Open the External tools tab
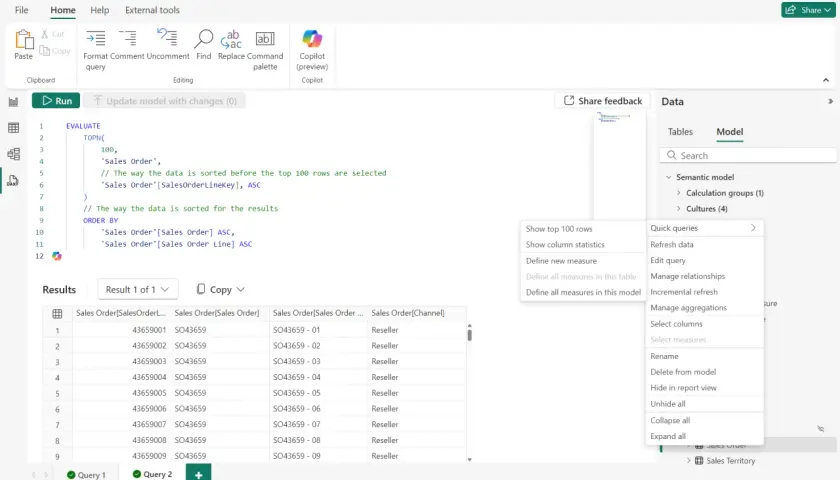Image resolution: width=840 pixels, height=480 pixels. (x=152, y=10)
